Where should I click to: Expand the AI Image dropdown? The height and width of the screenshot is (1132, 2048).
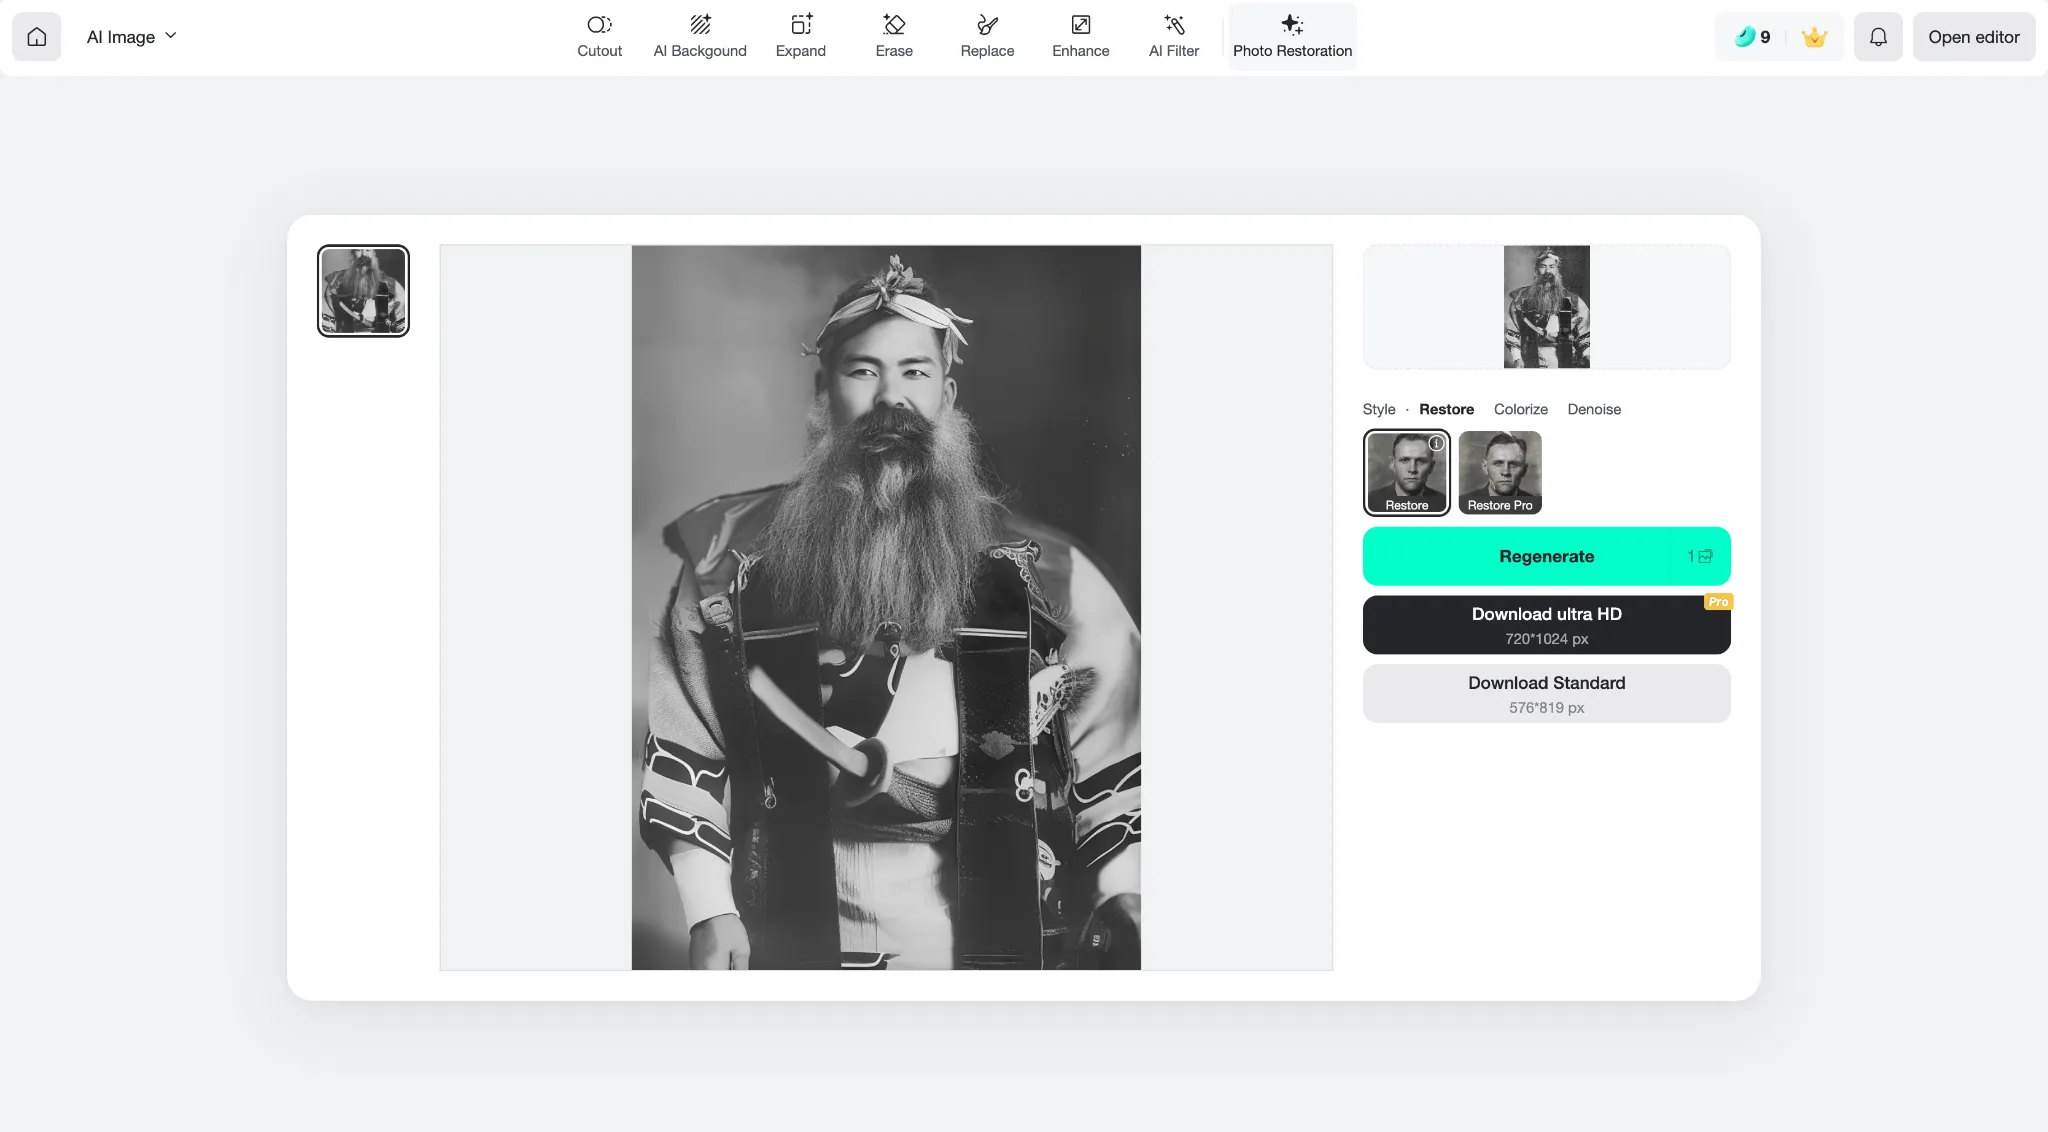click(x=131, y=37)
